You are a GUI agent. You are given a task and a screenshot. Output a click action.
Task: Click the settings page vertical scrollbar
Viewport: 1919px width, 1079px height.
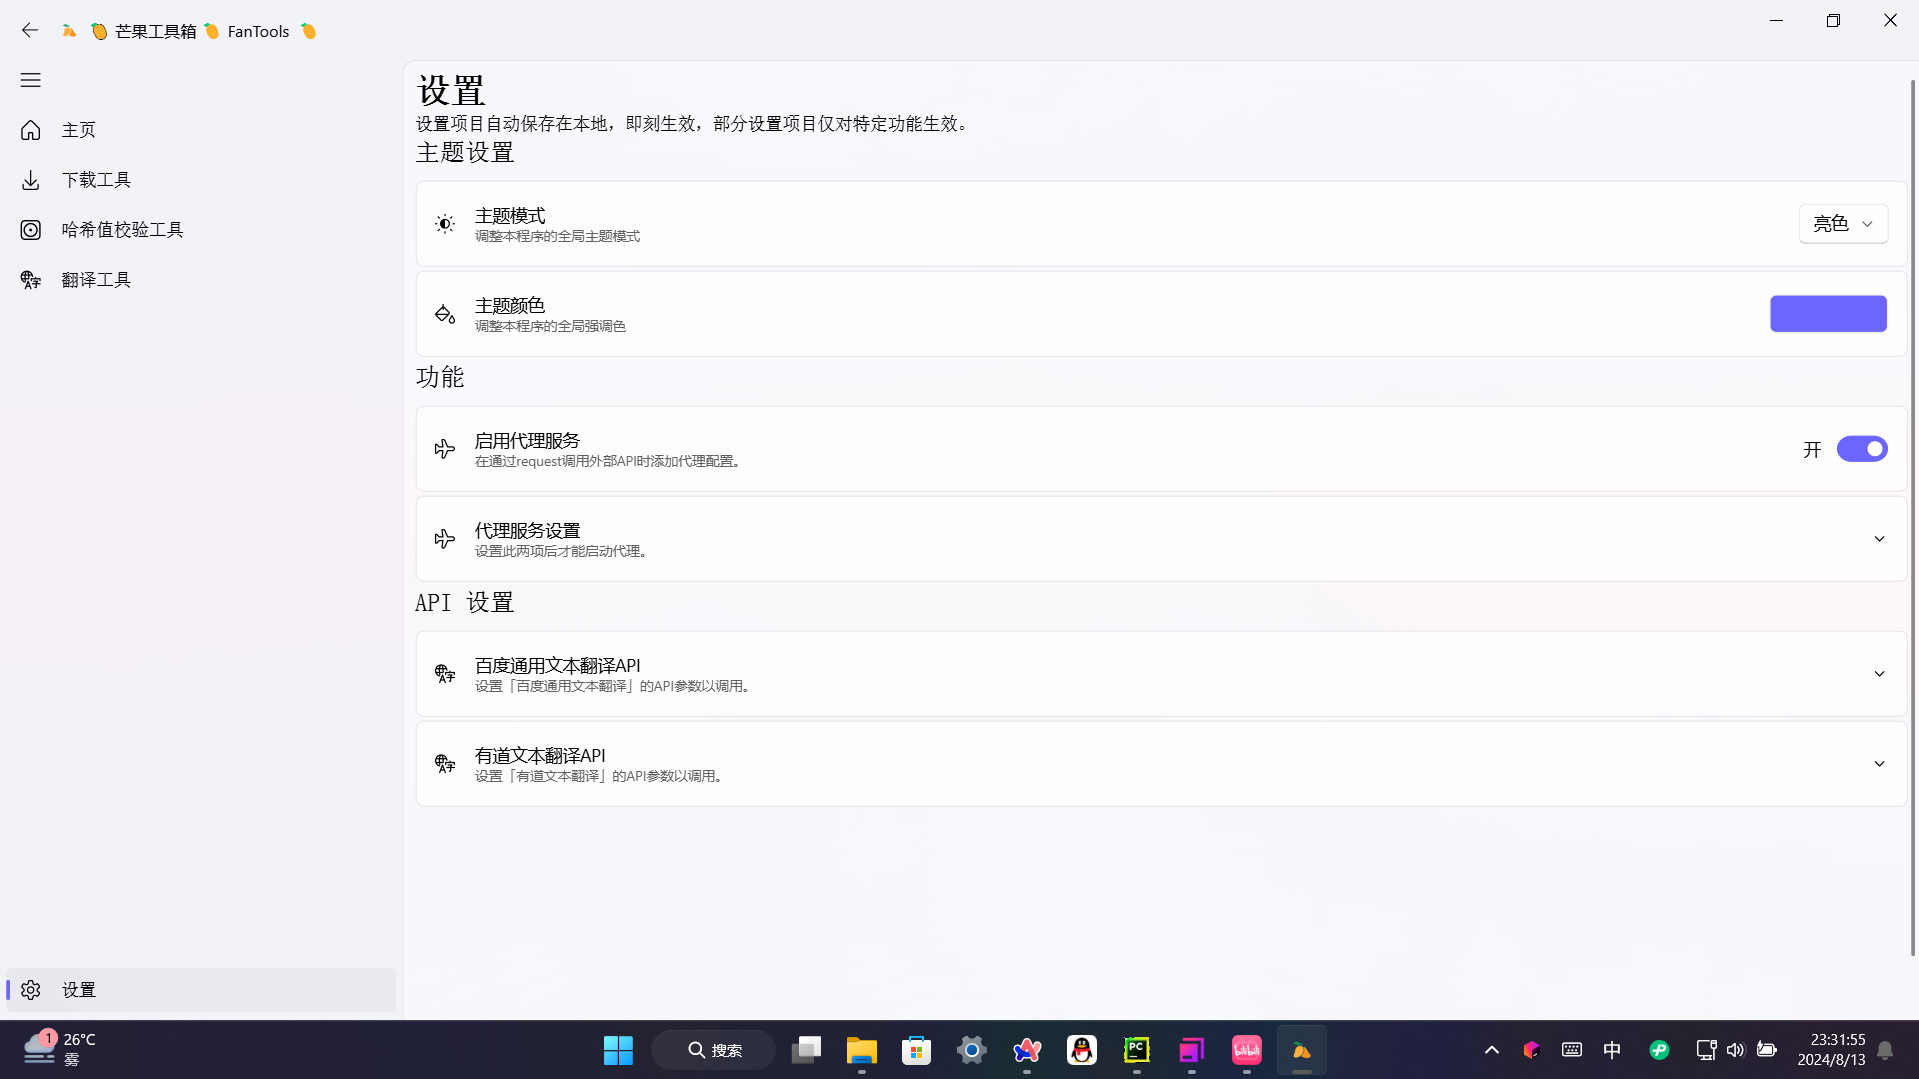[x=1912, y=500]
